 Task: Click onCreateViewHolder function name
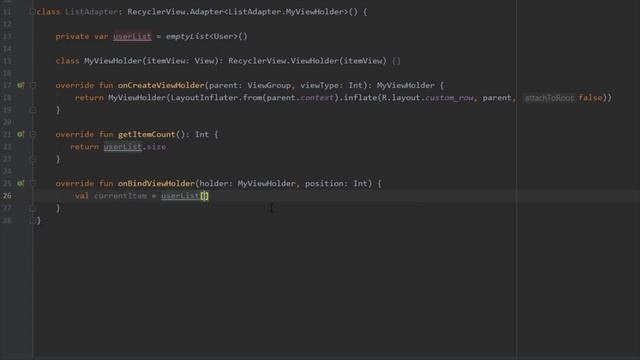tap(161, 85)
